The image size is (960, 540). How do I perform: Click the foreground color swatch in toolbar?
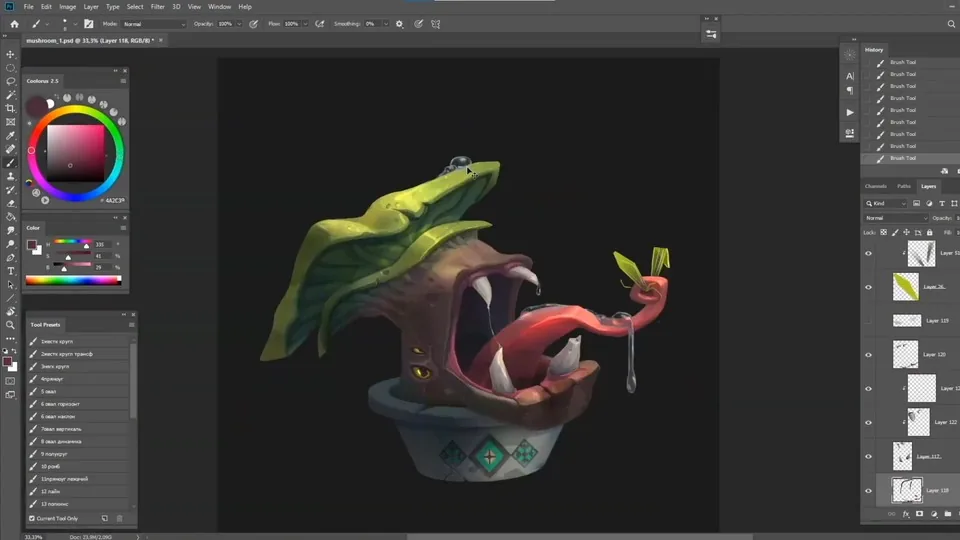pyautogui.click(x=7, y=362)
